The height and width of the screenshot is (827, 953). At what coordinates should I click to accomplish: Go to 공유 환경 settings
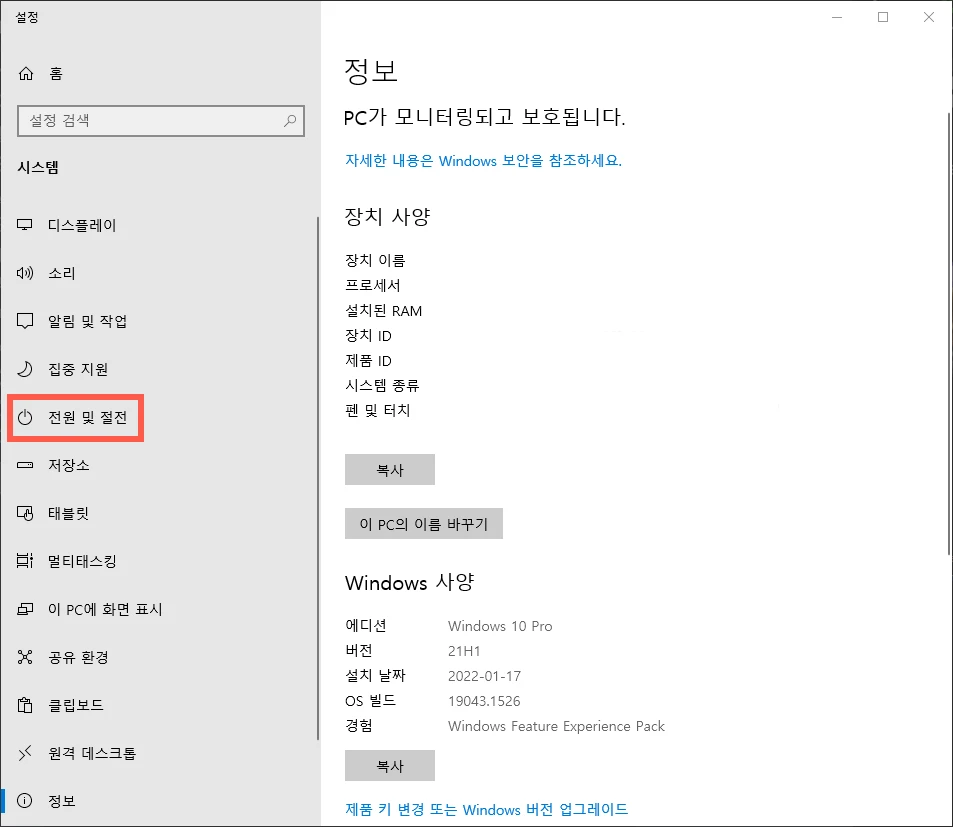[159, 657]
